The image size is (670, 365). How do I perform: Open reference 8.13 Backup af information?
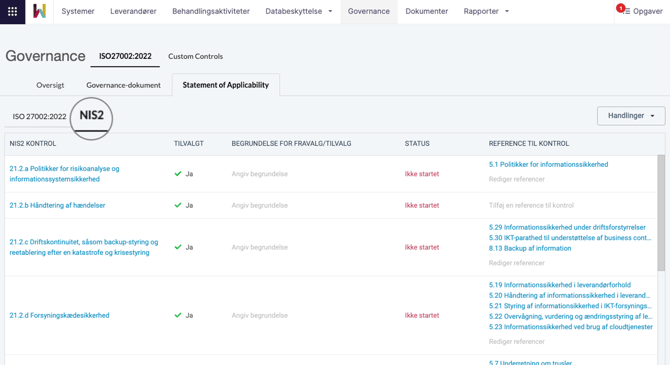point(530,248)
